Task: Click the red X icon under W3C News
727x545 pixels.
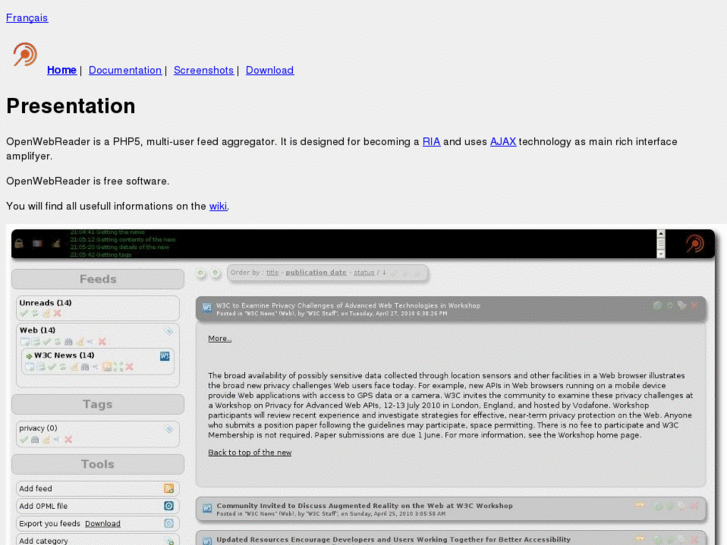Action: [129, 367]
